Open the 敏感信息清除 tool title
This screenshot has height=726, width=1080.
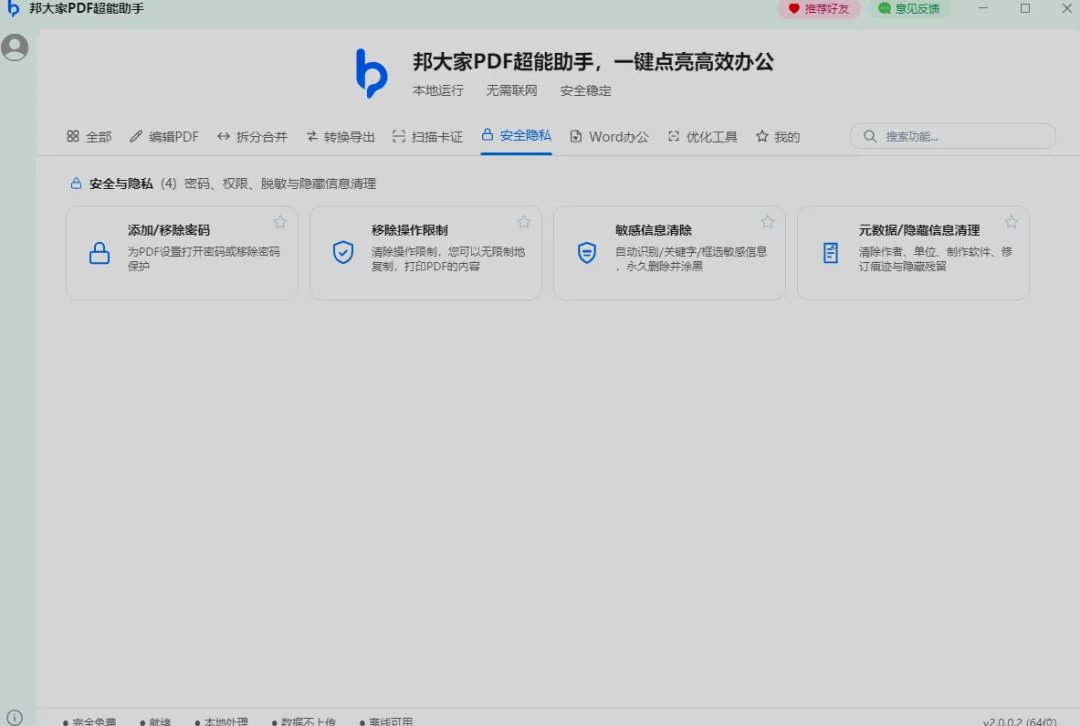pos(653,230)
